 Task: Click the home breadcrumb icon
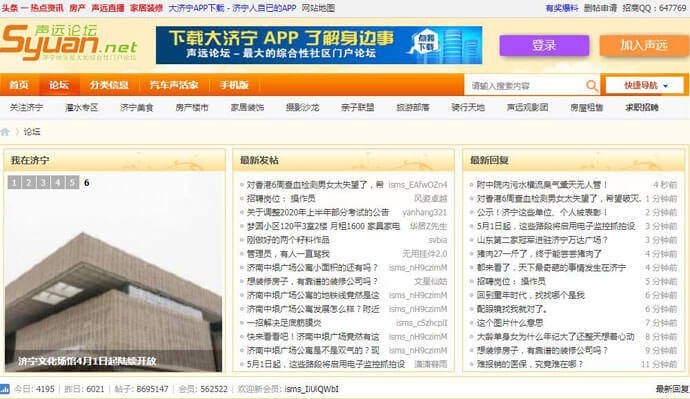click(5, 132)
